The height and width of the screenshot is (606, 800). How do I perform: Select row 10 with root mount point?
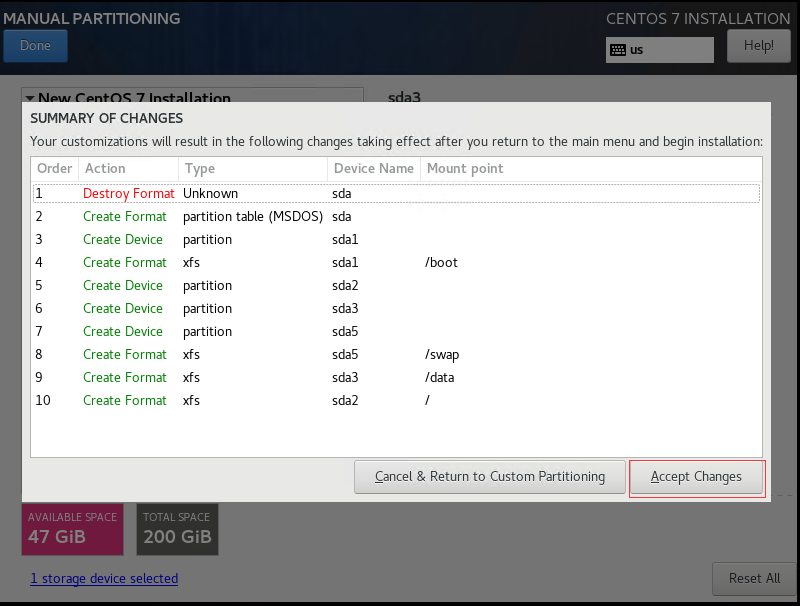click(x=396, y=400)
